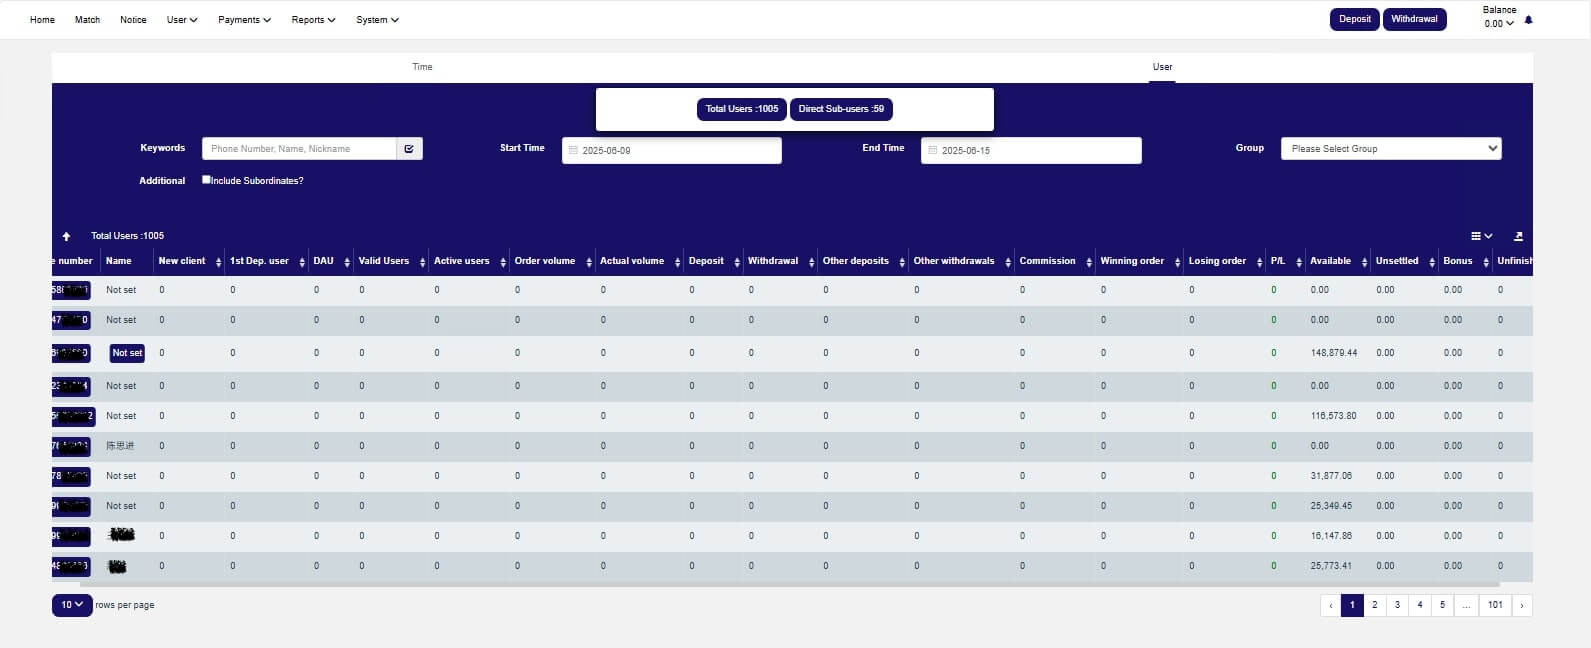Open the column list view options icon
Screen dimensions: 1591x648
[x=1480, y=236]
